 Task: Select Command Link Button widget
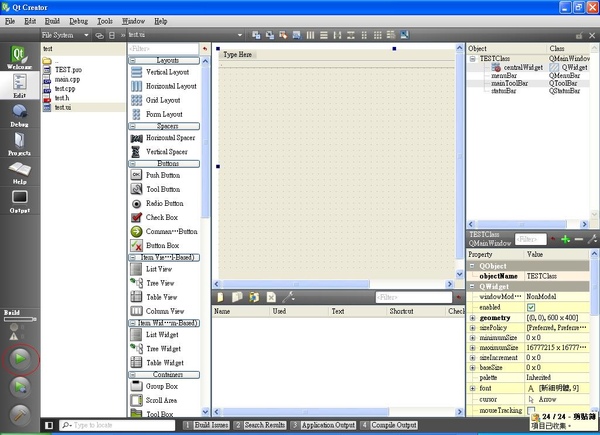point(164,231)
